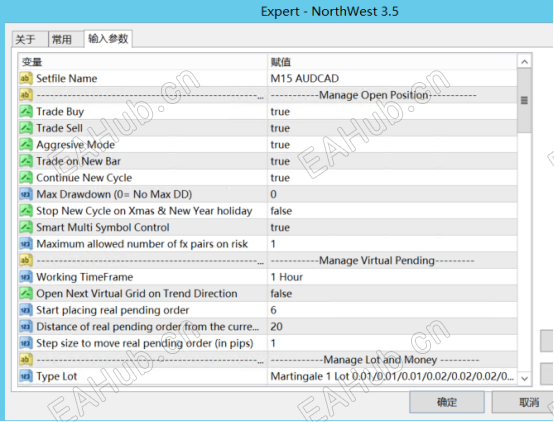Click the icon beside Continue New Cycle
Viewport: 554px width, 422px height.
coord(26,177)
